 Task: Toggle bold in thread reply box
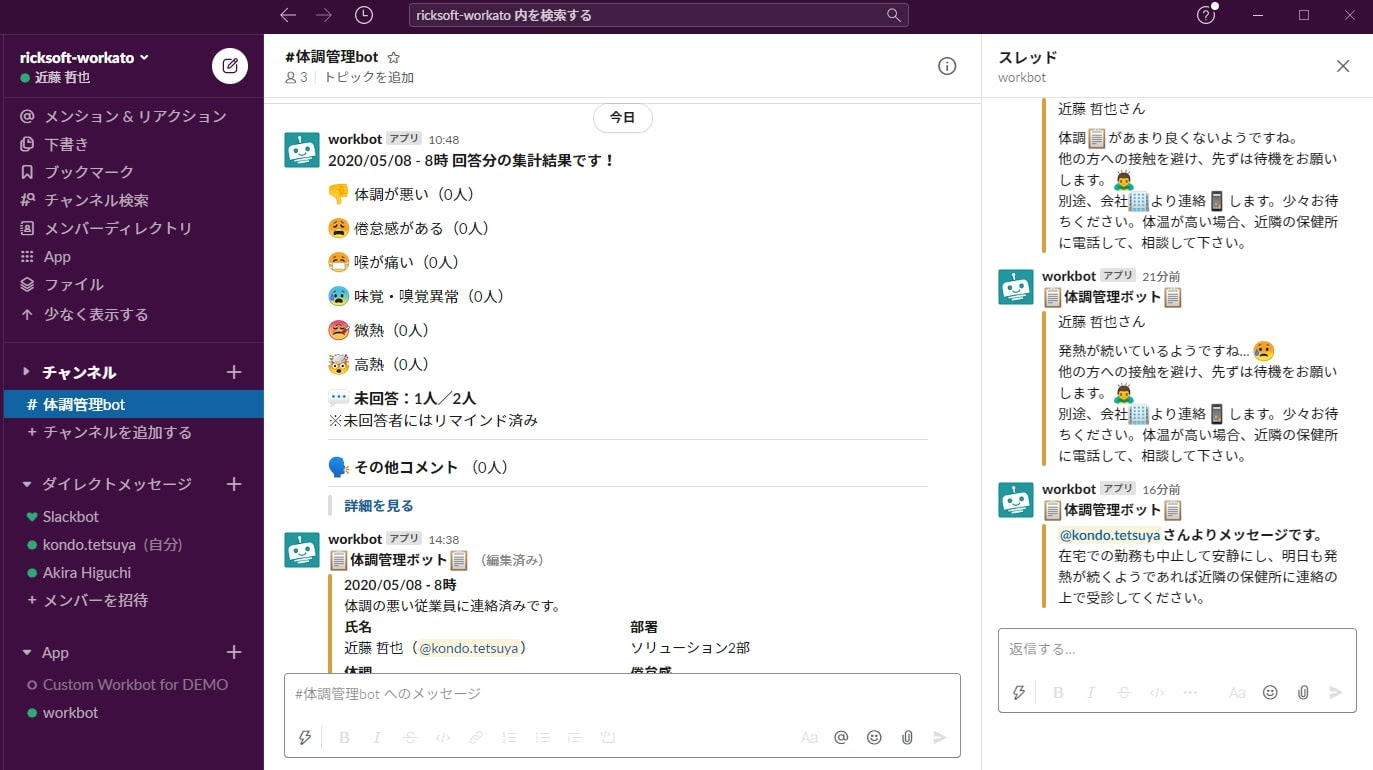click(x=1058, y=692)
